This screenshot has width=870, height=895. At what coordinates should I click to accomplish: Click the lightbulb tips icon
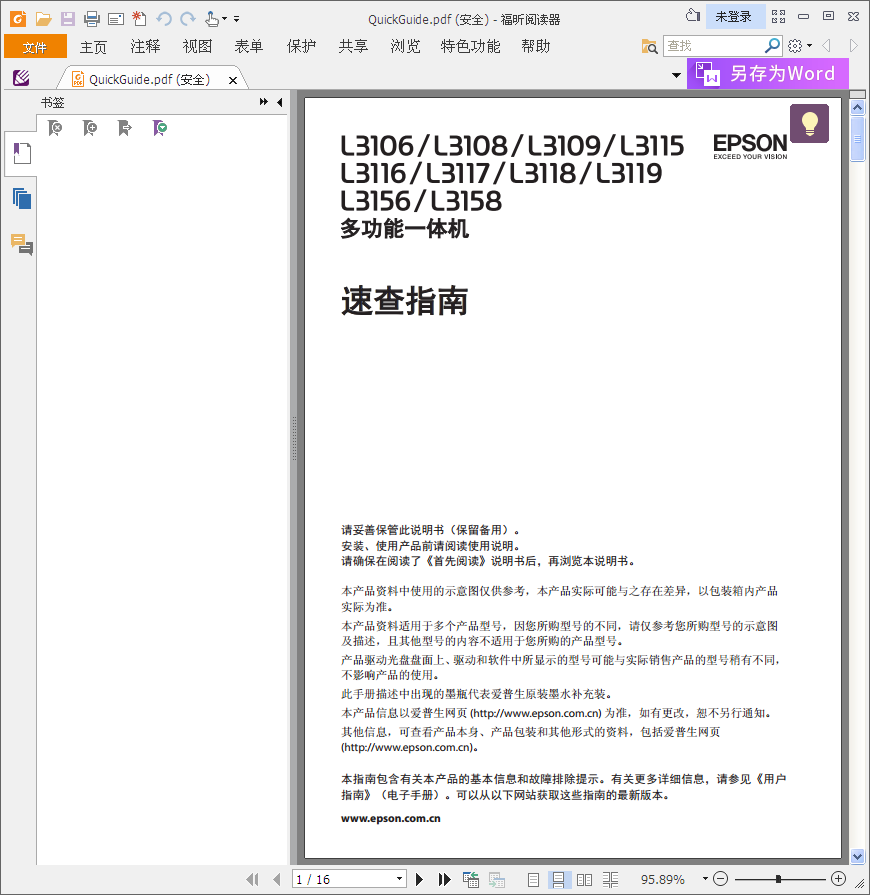(x=809, y=123)
